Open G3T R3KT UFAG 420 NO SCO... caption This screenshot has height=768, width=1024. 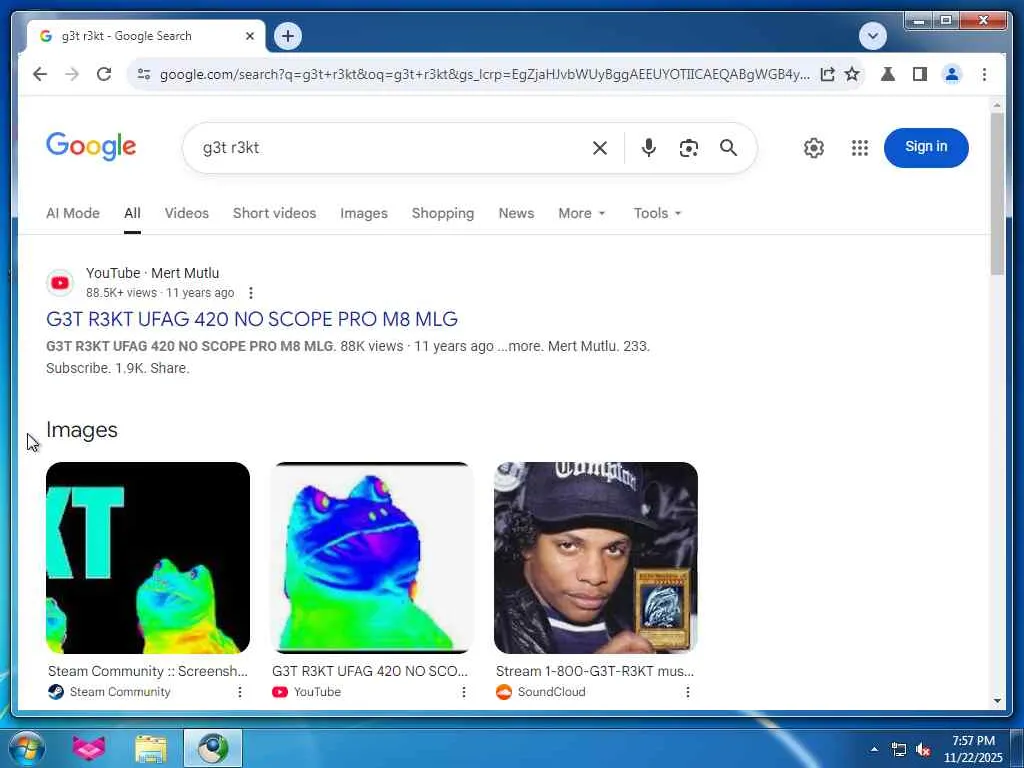370,671
